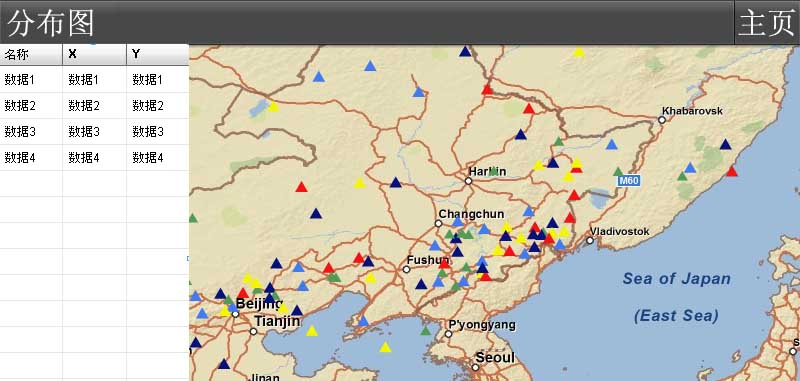800x381 pixels.
Task: Click the 数据4 cell in Y column
Action: pyautogui.click(x=158, y=158)
